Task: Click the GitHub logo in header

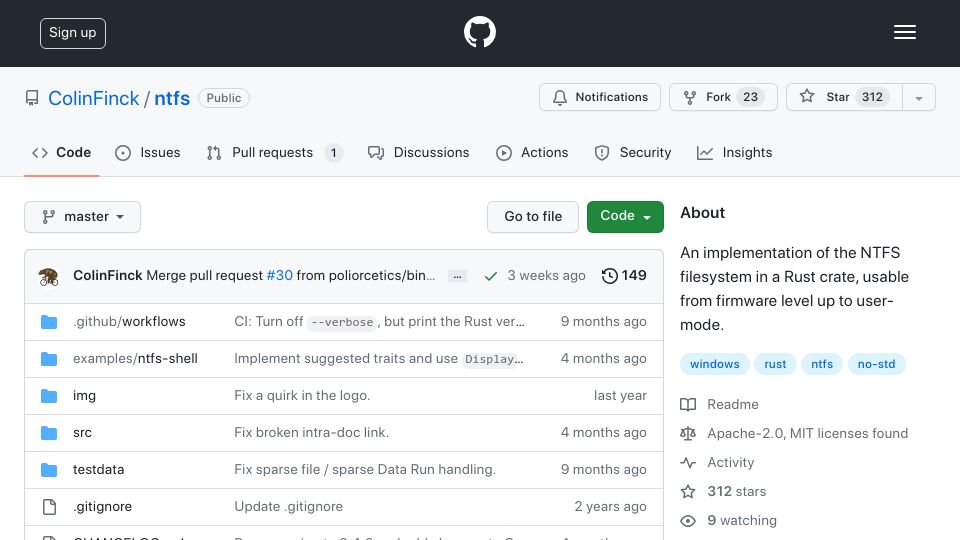Action: point(479,32)
